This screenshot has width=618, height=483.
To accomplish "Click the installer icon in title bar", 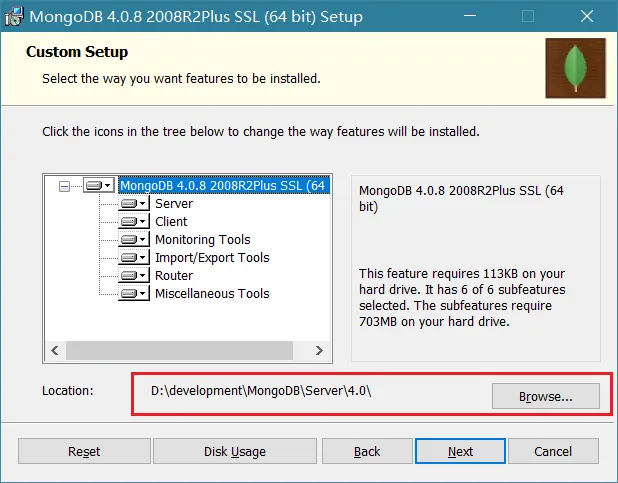I will pyautogui.click(x=15, y=17).
